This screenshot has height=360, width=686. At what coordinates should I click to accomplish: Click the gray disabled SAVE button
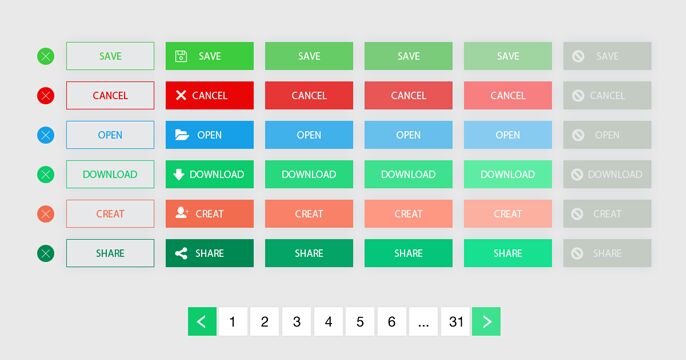coord(607,56)
